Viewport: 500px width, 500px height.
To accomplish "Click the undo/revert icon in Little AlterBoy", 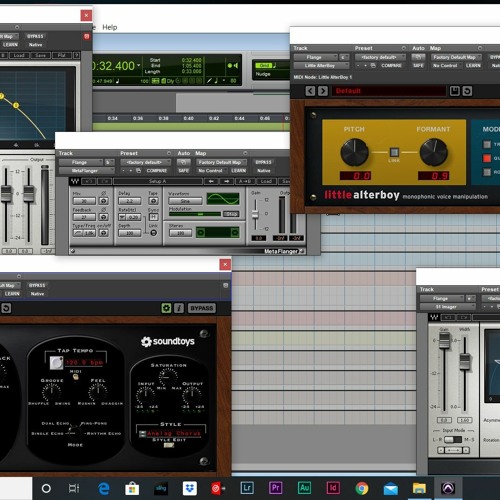I will tap(467, 91).
